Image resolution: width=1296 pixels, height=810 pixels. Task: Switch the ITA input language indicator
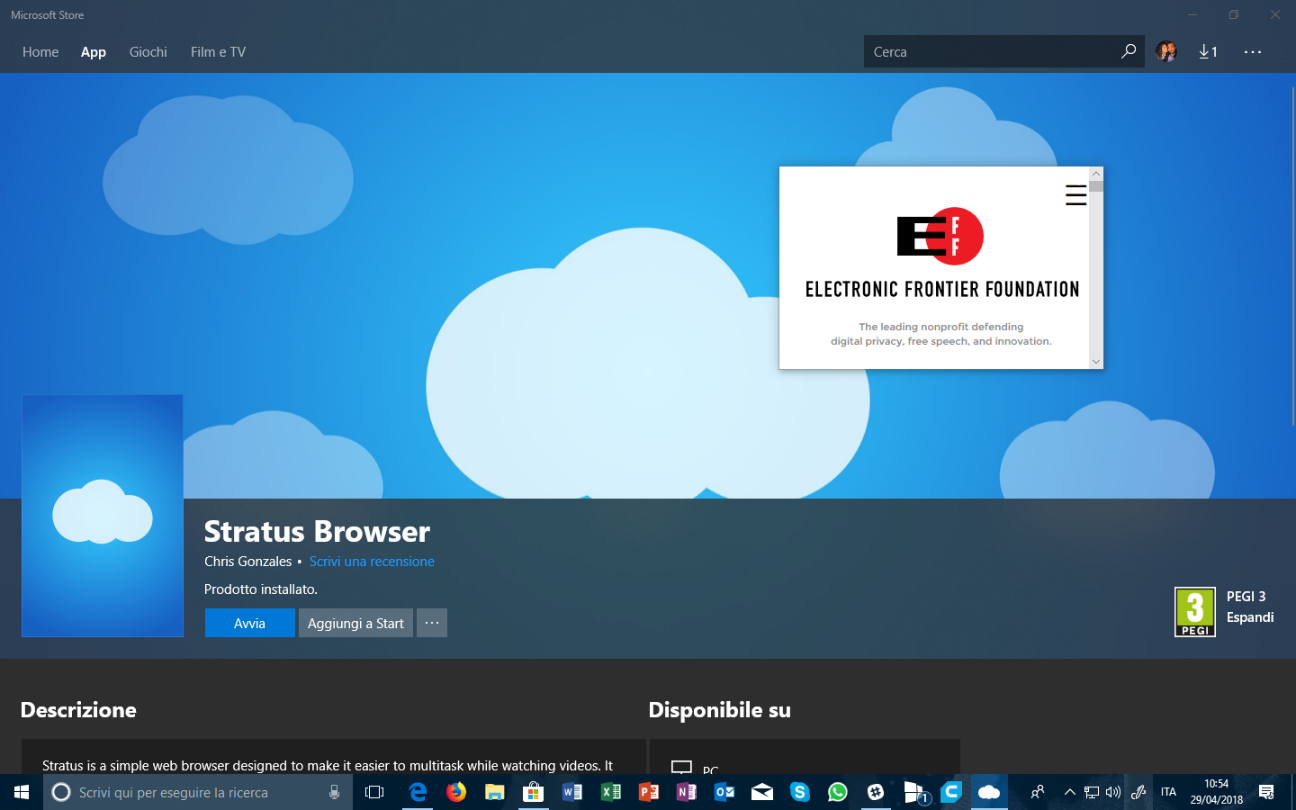[1168, 792]
